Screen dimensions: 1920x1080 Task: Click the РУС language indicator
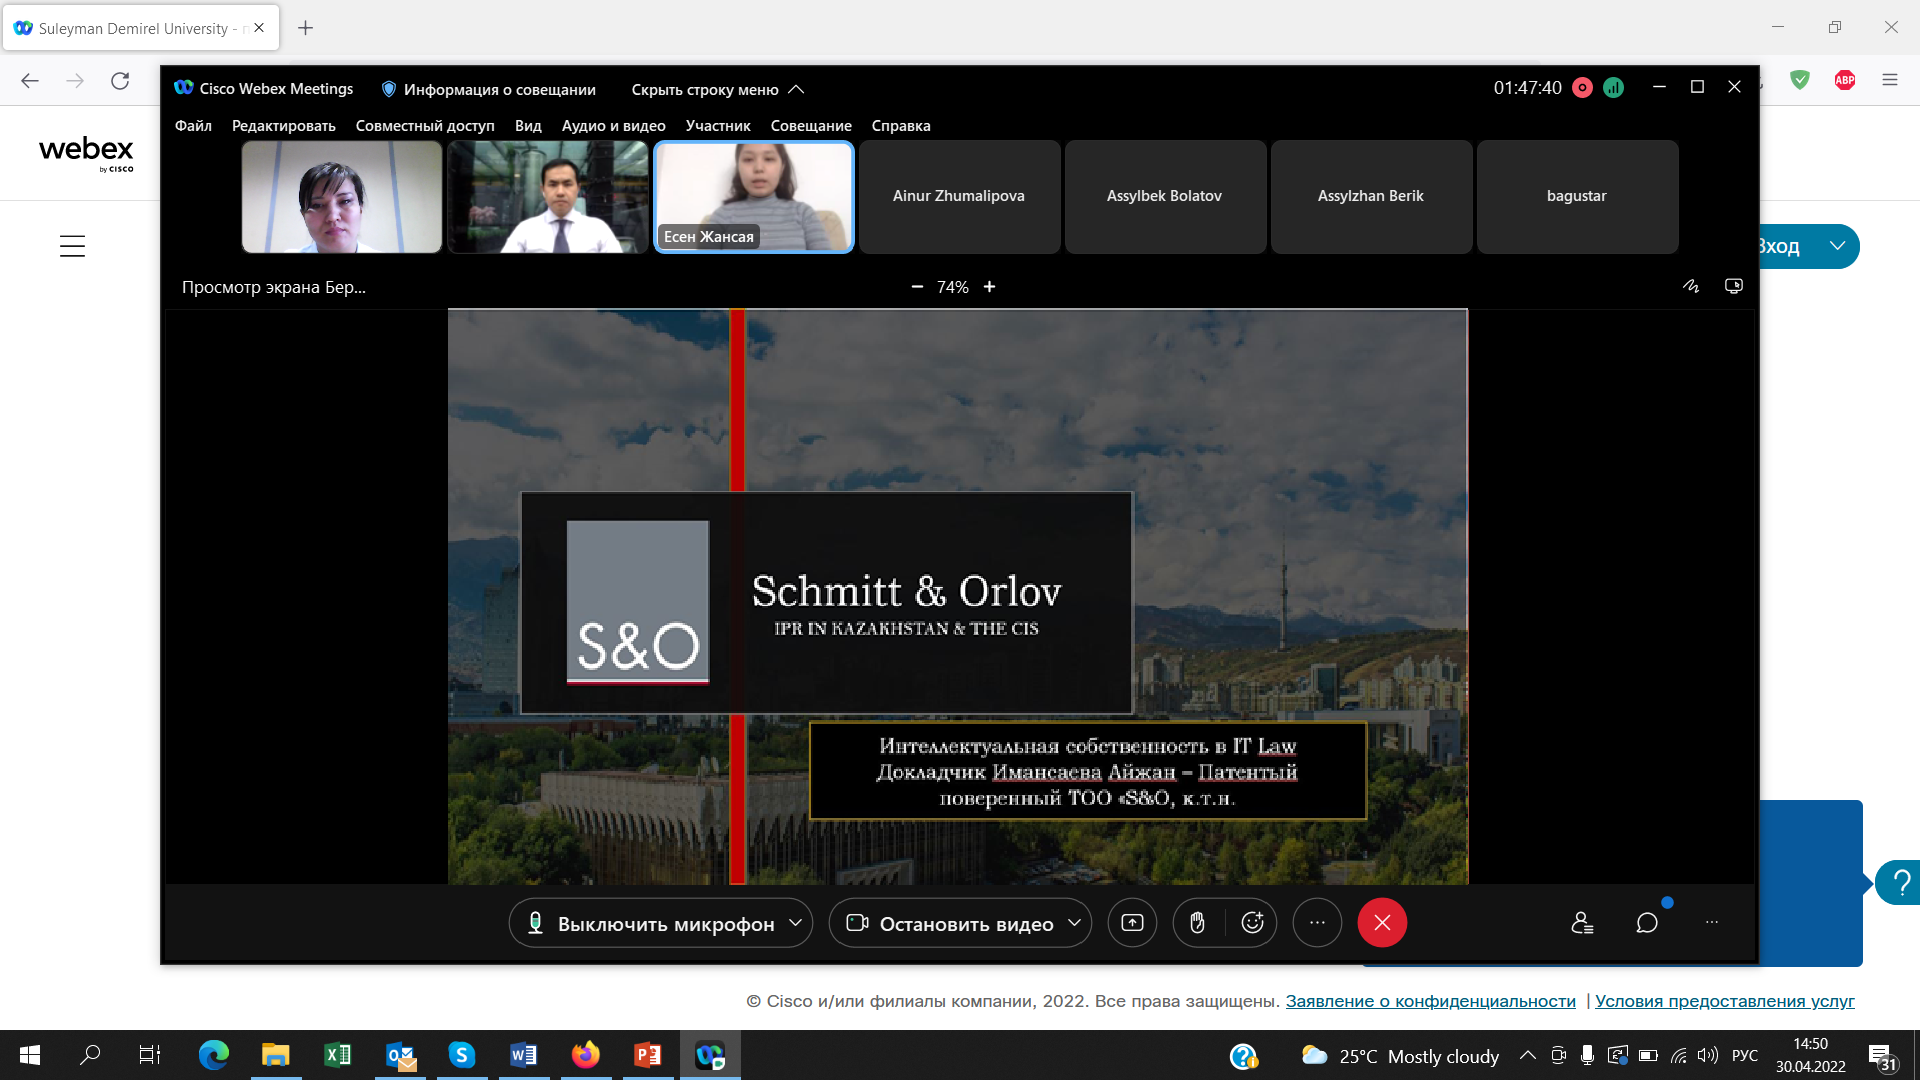(x=1745, y=1055)
